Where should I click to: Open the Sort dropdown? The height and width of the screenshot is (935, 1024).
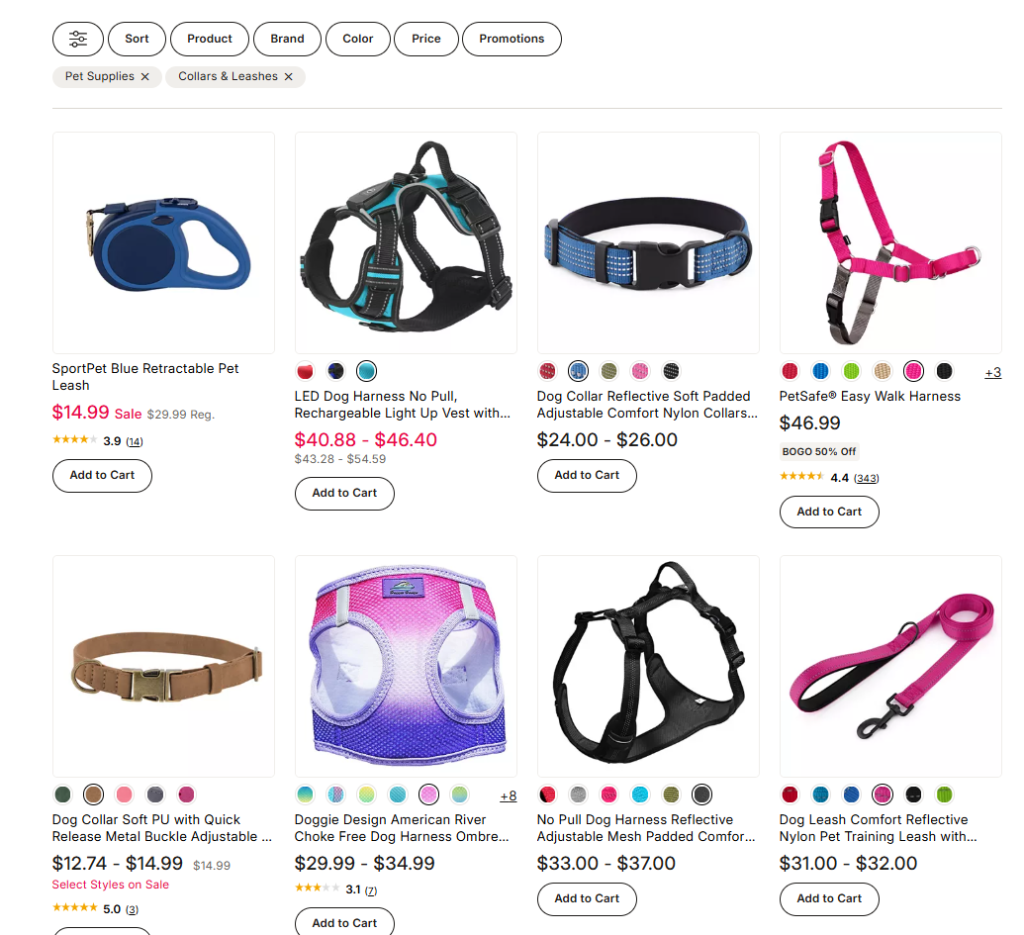coord(136,39)
